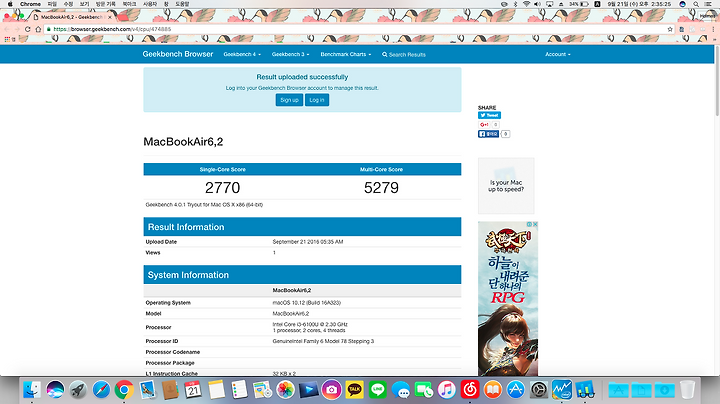
Task: Open Photos app in the dock
Action: point(285,390)
